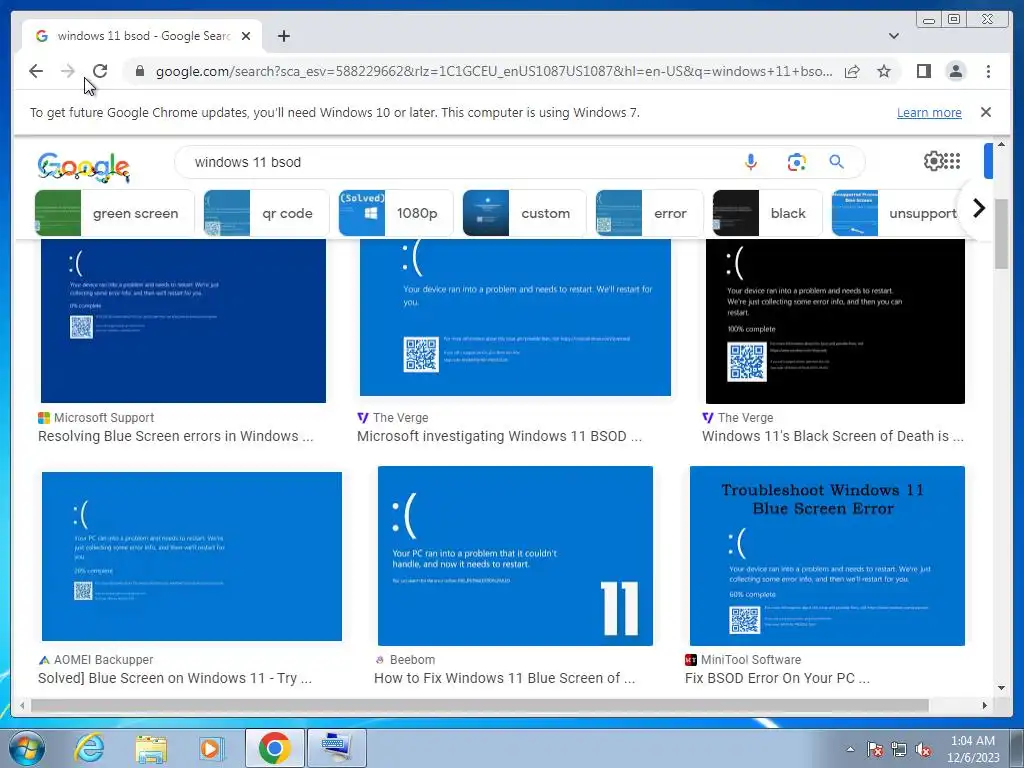Viewport: 1024px width, 768px height.
Task: Click the vertical scrollbar thumb
Action: click(1001, 234)
